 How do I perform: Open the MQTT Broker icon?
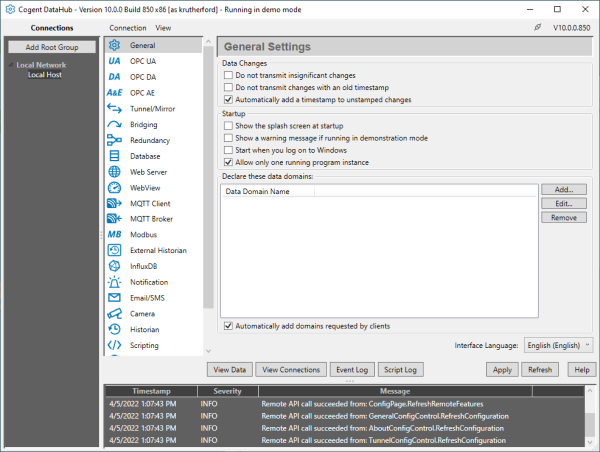point(114,219)
